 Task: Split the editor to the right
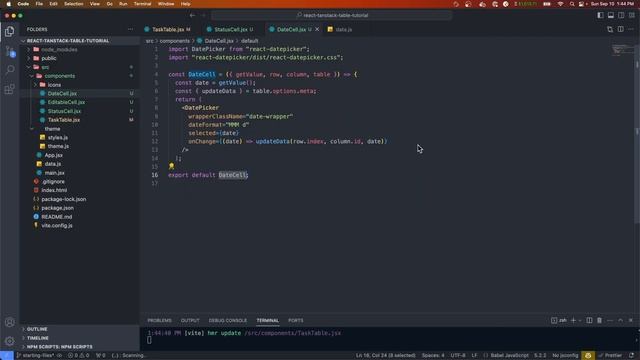[x=620, y=29]
